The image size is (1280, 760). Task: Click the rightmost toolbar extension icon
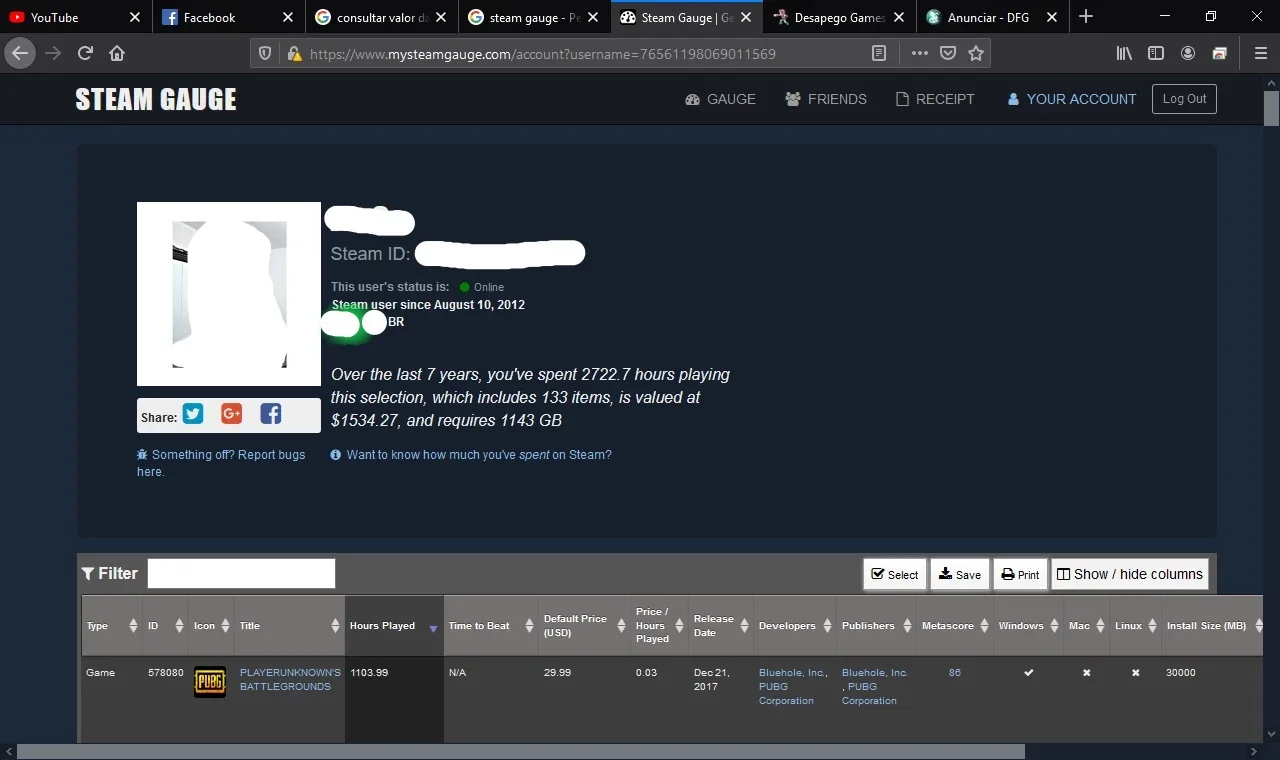pyautogui.click(x=1220, y=53)
